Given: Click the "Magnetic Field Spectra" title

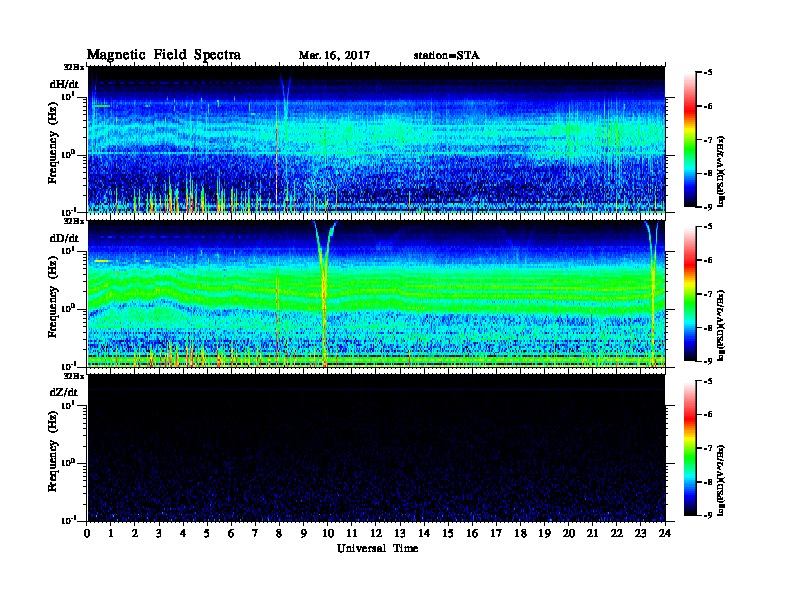Looking at the screenshot, I should (164, 55).
